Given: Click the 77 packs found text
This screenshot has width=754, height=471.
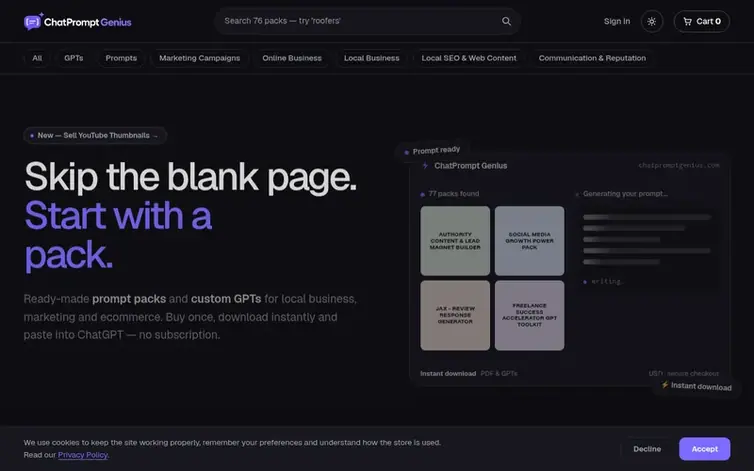Looking at the screenshot, I should click(453, 194).
